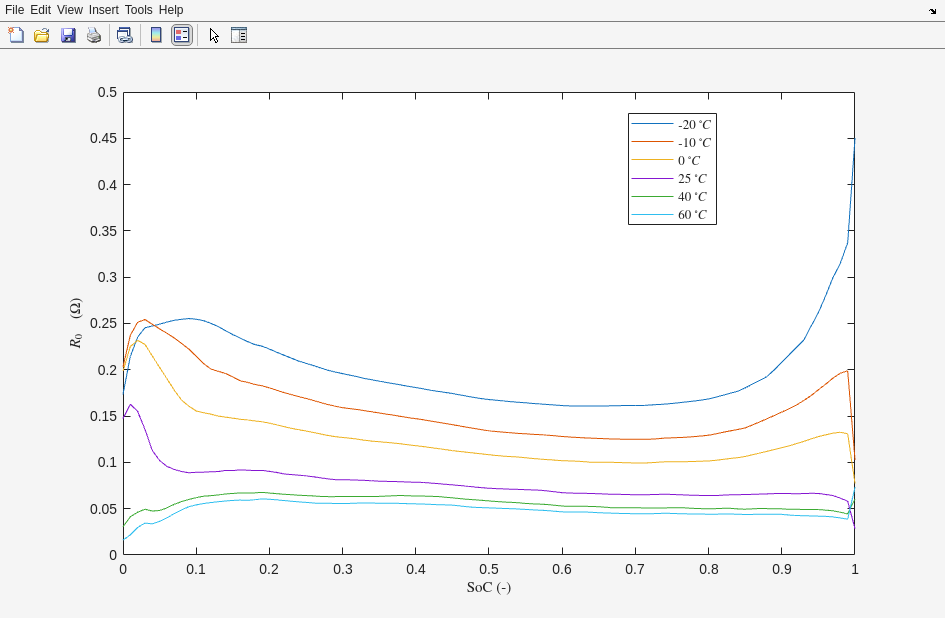Viewport: 945px width, 618px height.
Task: Click the New Figure icon
Action: click(x=16, y=35)
